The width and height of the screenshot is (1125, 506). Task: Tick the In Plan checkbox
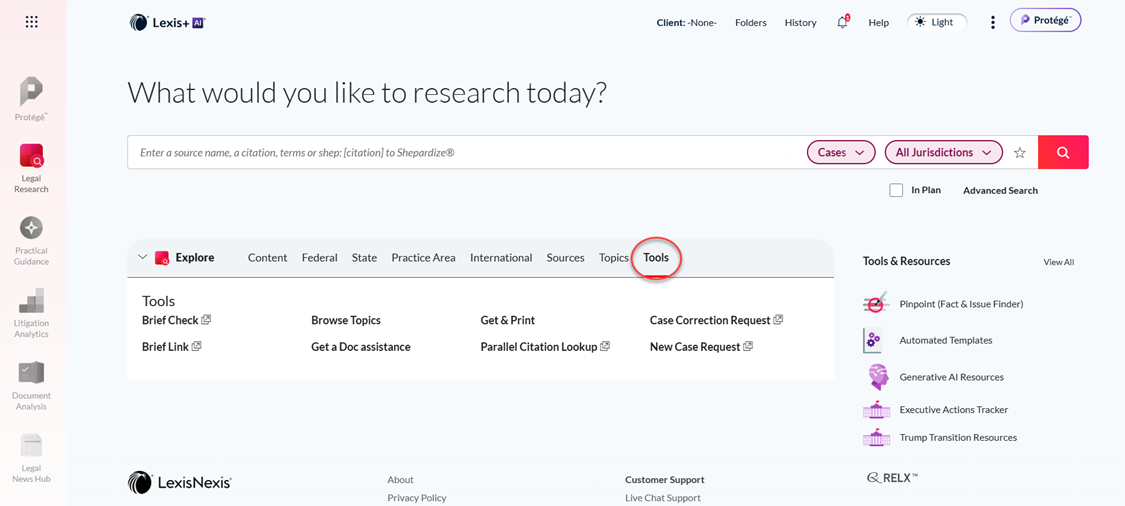click(896, 190)
